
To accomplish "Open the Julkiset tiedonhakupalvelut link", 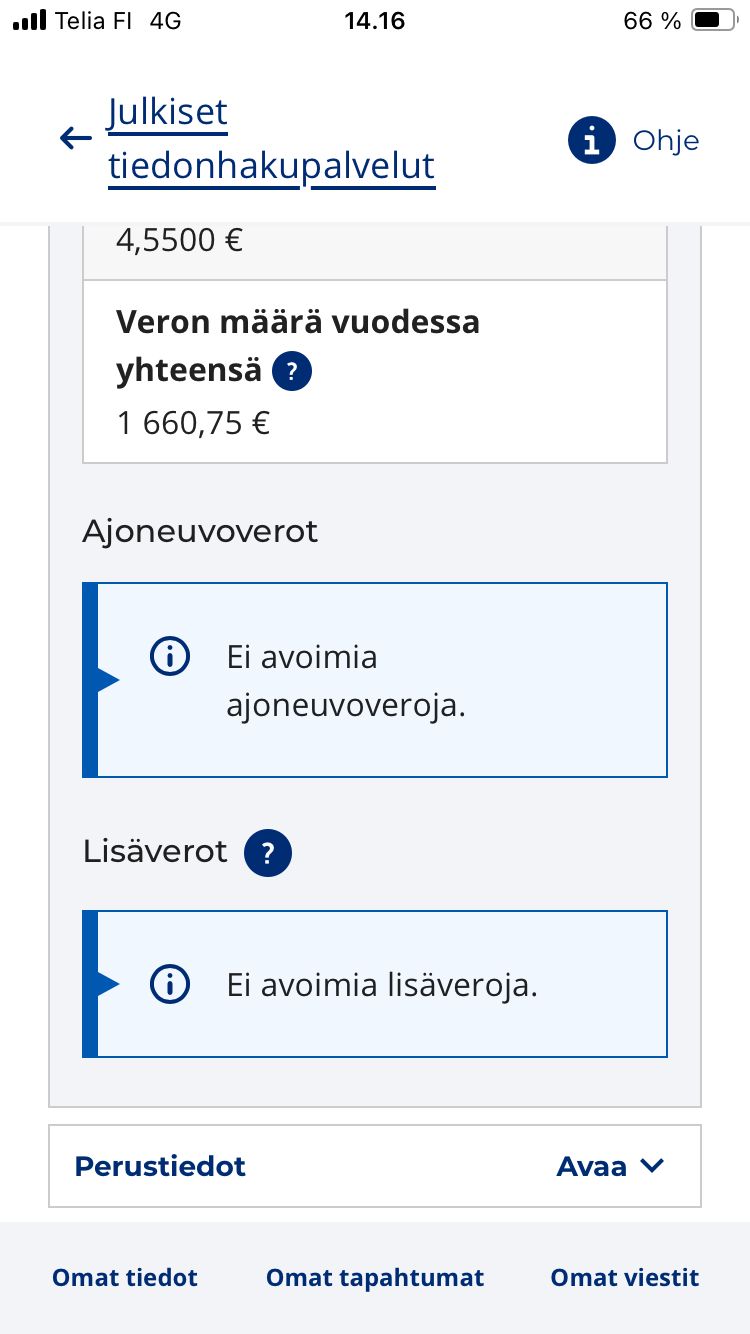I will [272, 140].
